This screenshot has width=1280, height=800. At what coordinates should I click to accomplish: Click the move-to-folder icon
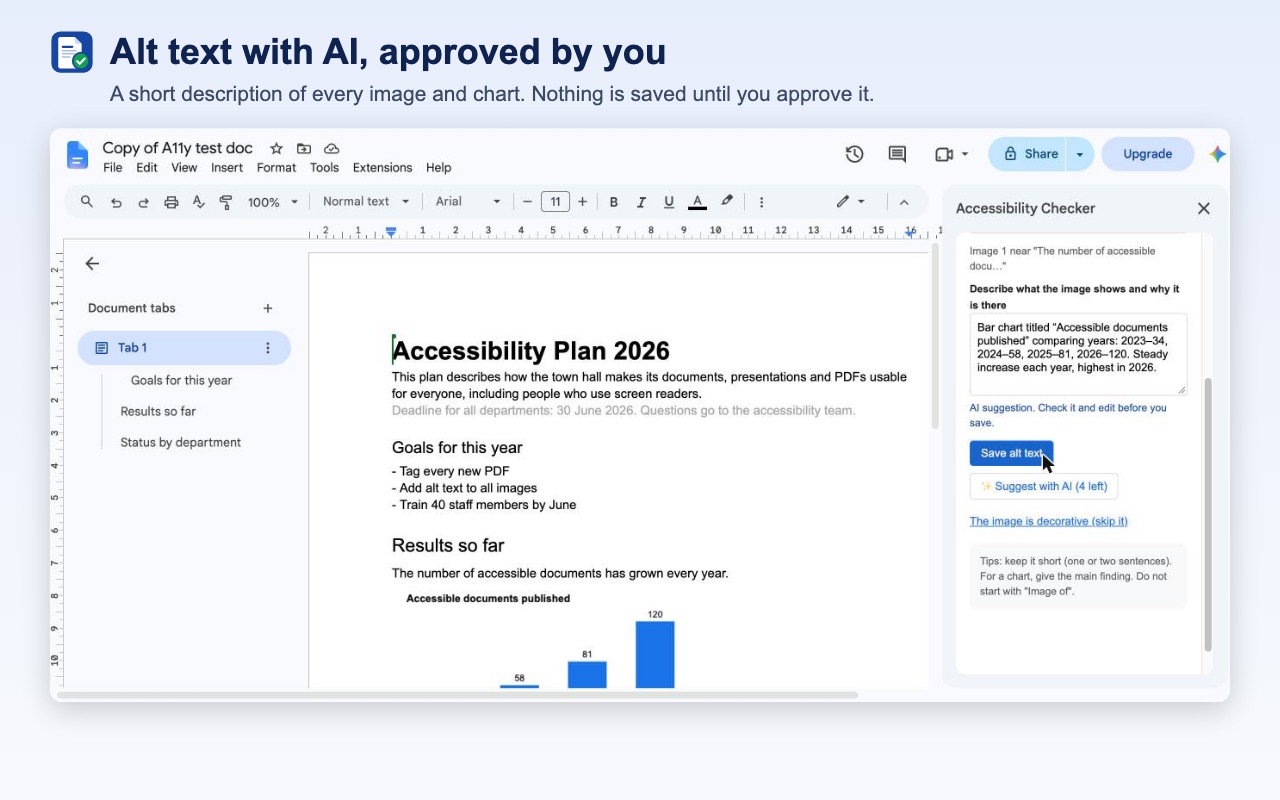coord(304,148)
